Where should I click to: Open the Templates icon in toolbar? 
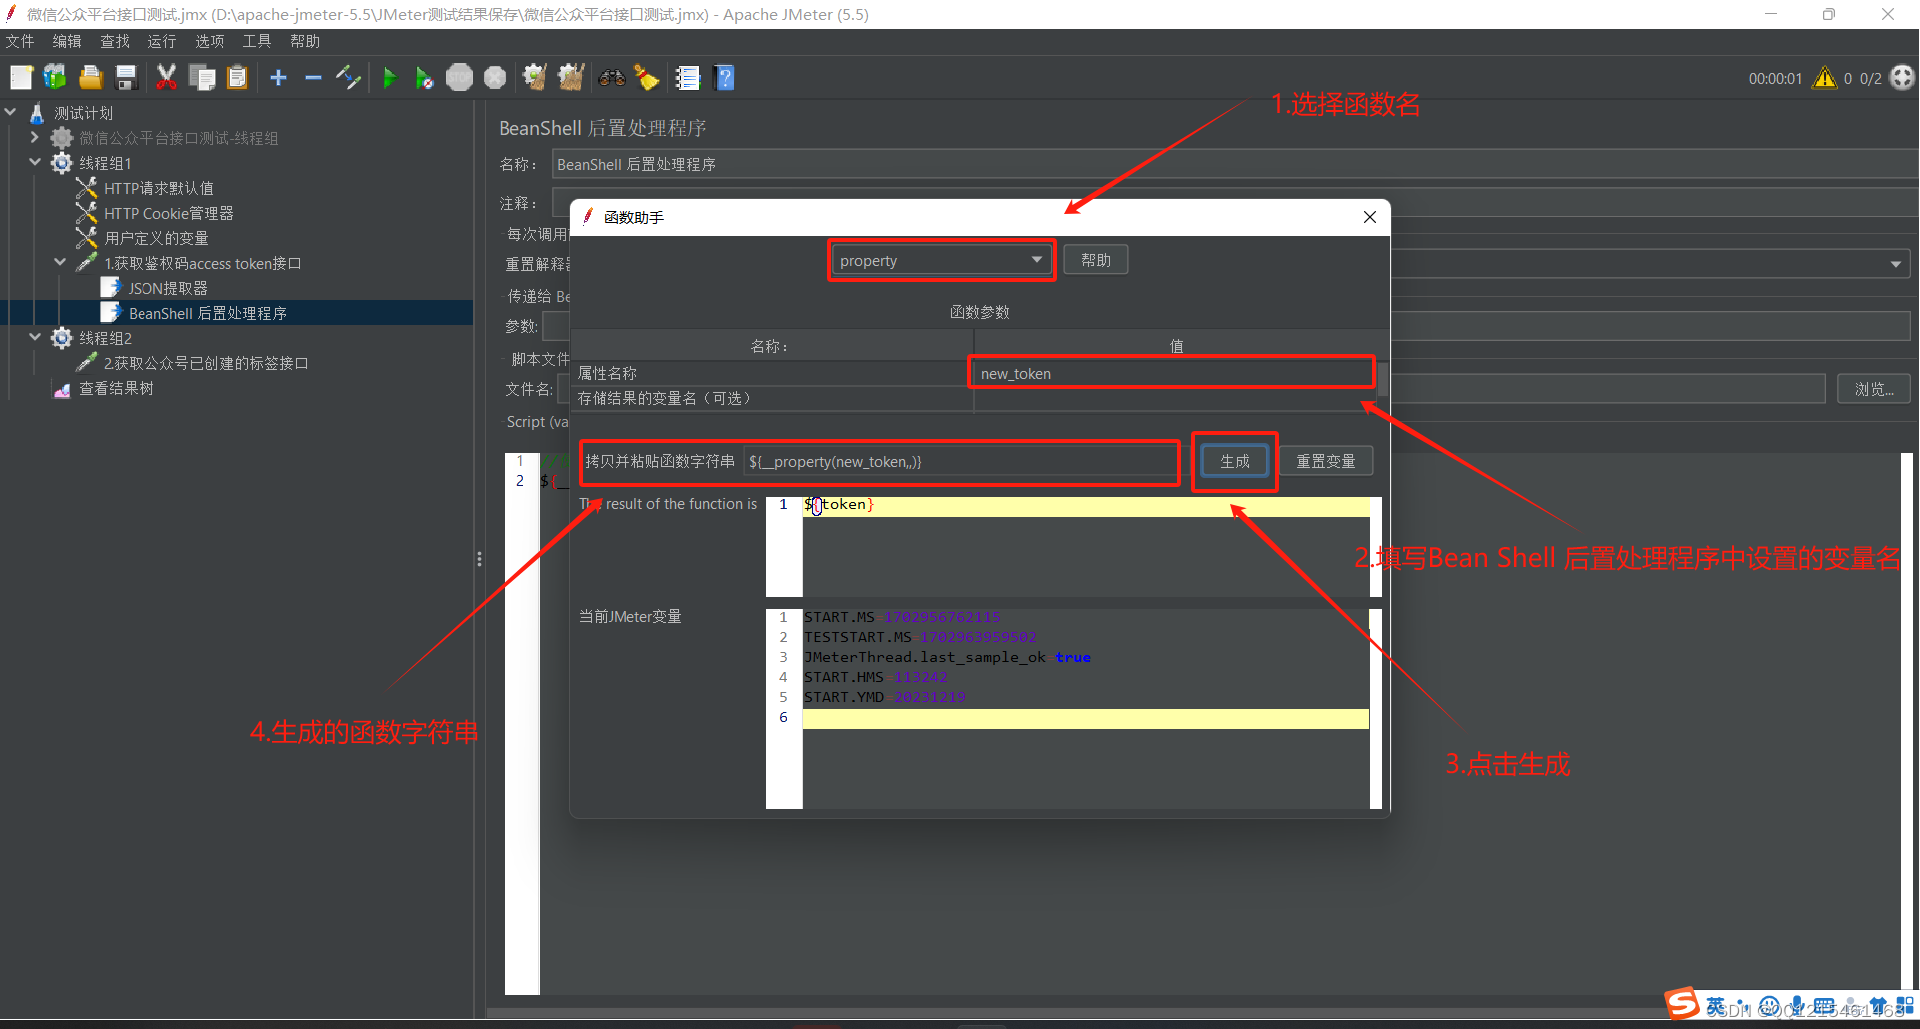(55, 77)
